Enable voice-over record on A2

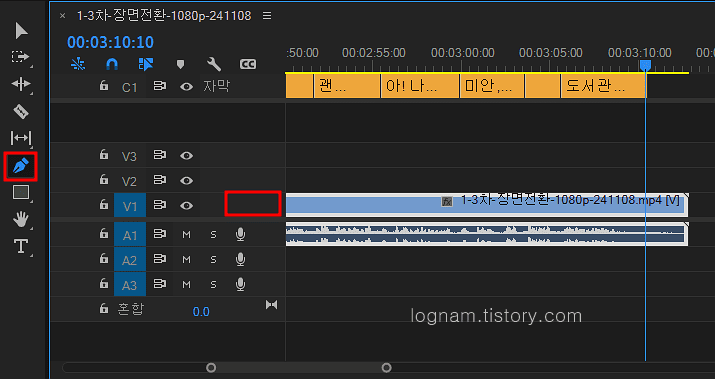click(240, 260)
